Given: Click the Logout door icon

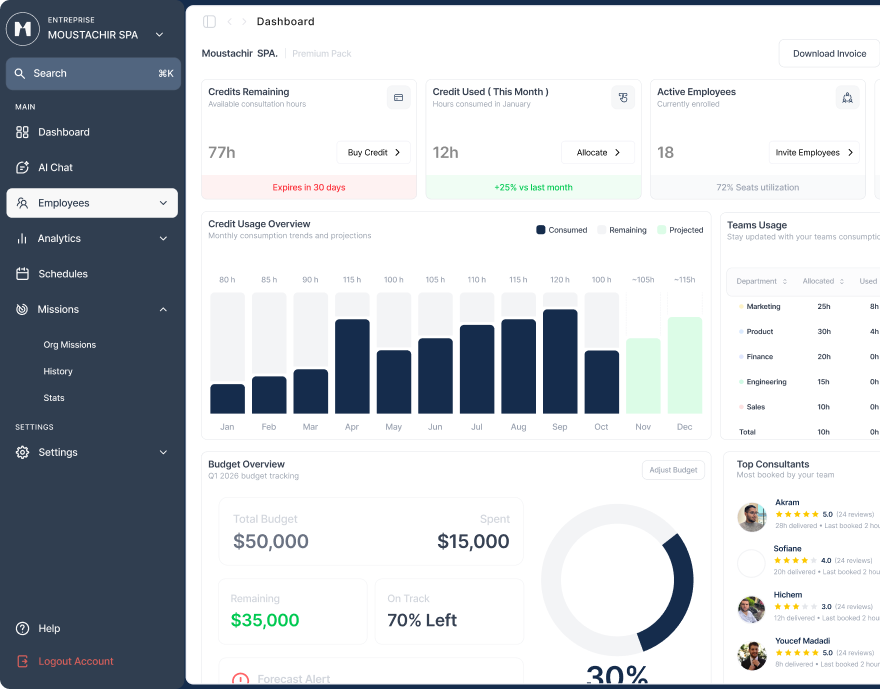Looking at the screenshot, I should (22, 661).
